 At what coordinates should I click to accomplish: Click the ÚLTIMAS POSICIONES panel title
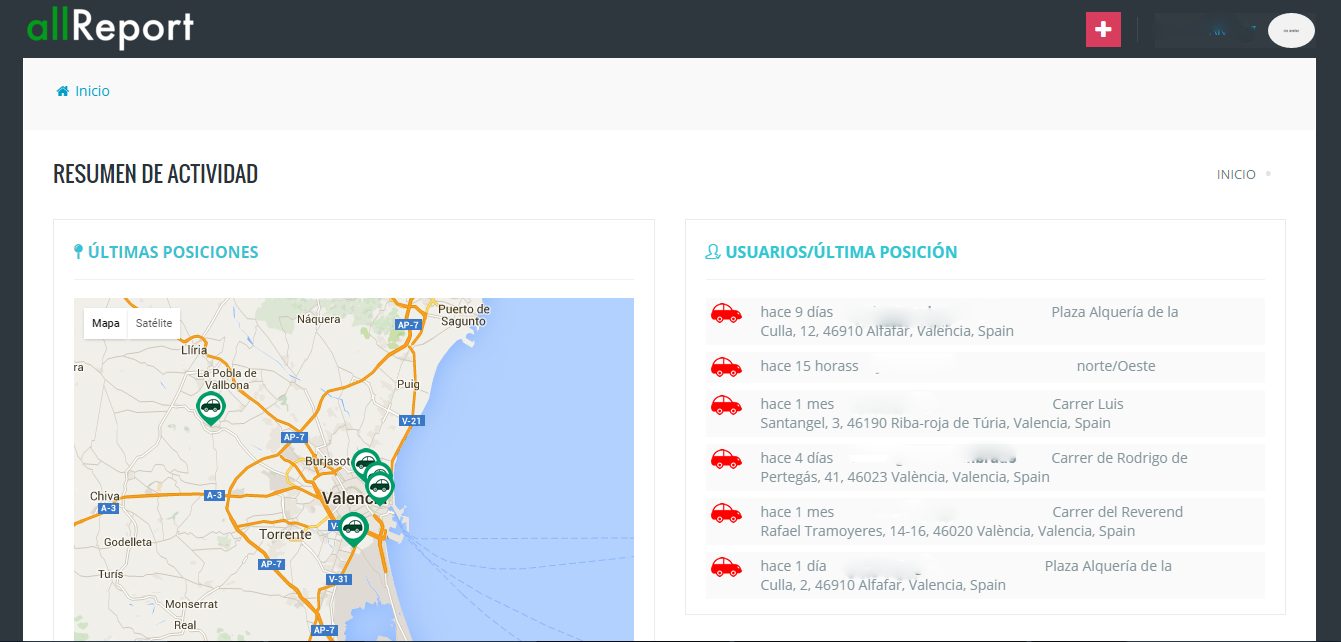click(x=173, y=252)
